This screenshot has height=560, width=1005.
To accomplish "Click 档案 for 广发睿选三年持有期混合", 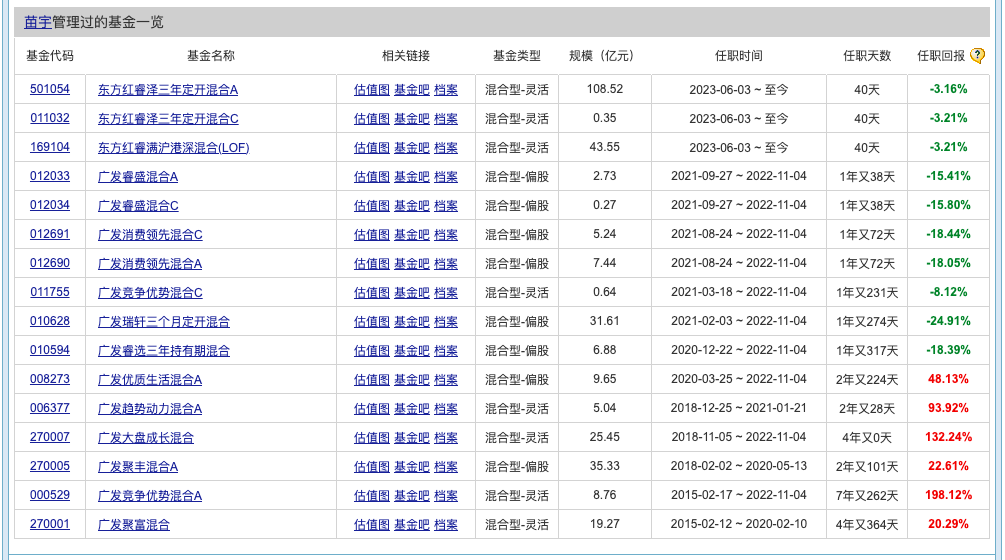I will 446,350.
